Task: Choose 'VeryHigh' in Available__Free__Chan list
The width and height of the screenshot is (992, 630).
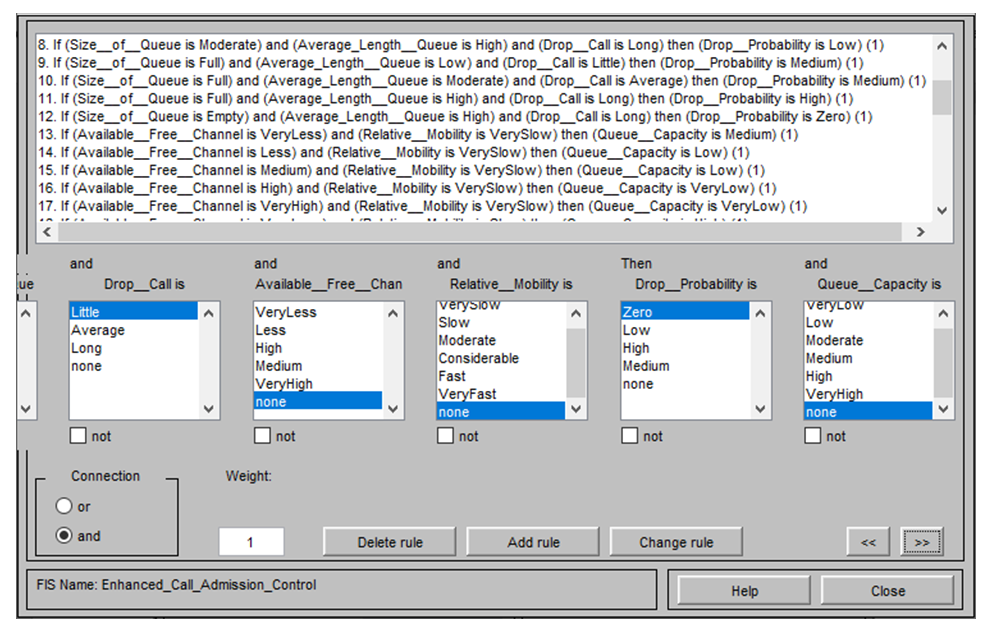Action: click(x=284, y=384)
